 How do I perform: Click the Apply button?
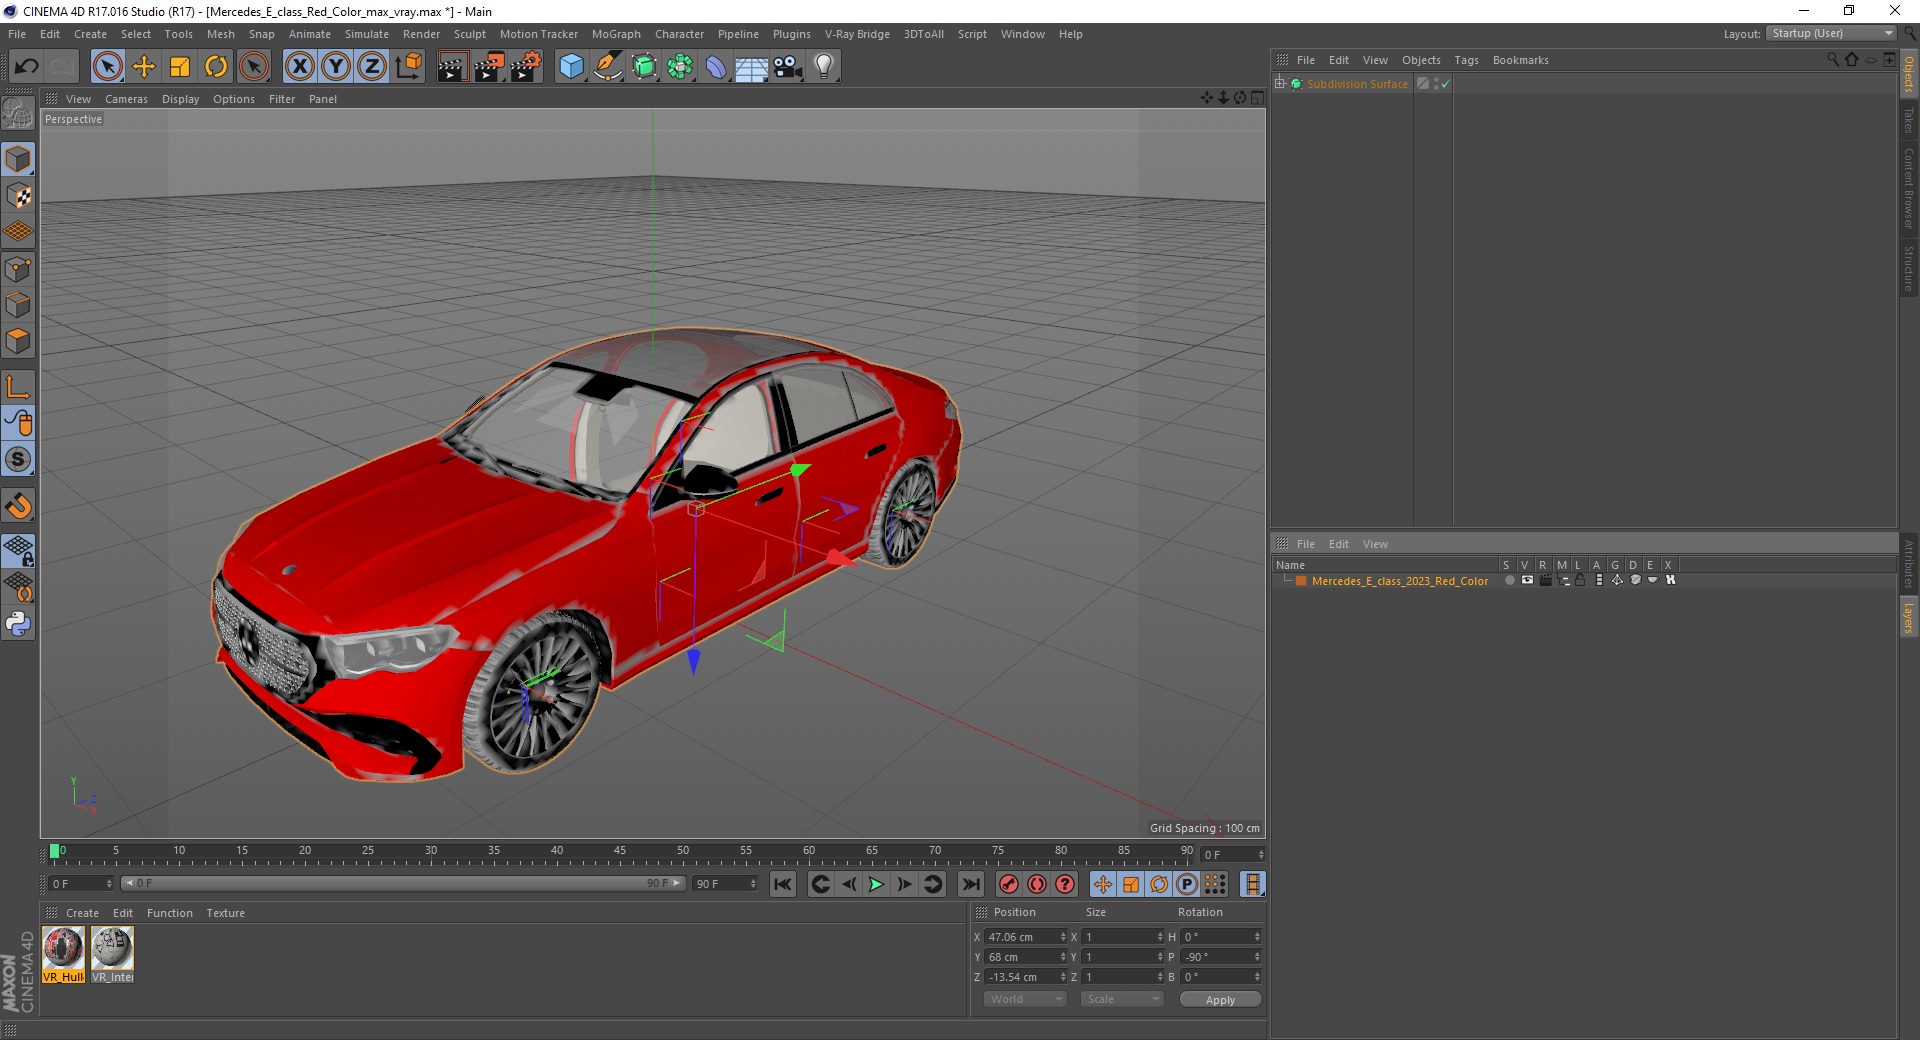pyautogui.click(x=1220, y=1000)
